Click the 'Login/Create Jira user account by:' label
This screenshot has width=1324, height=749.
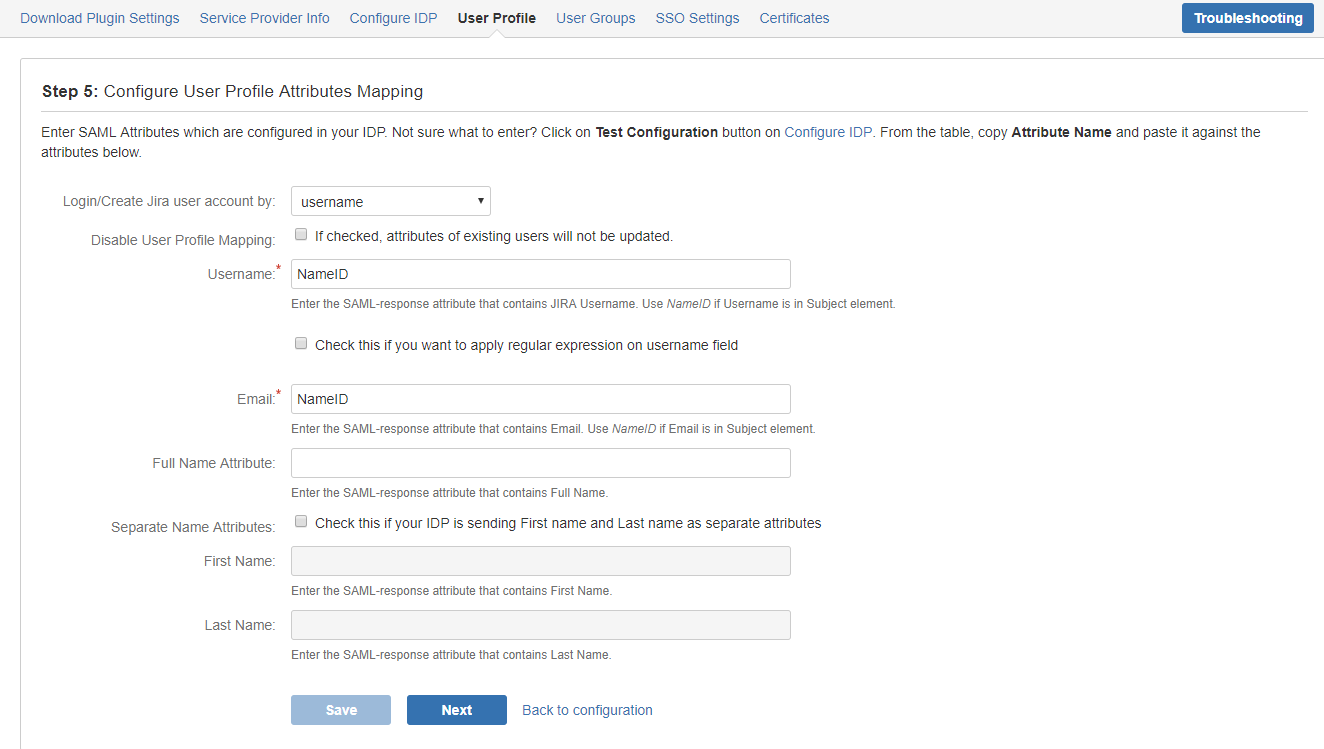pyautogui.click(x=169, y=201)
